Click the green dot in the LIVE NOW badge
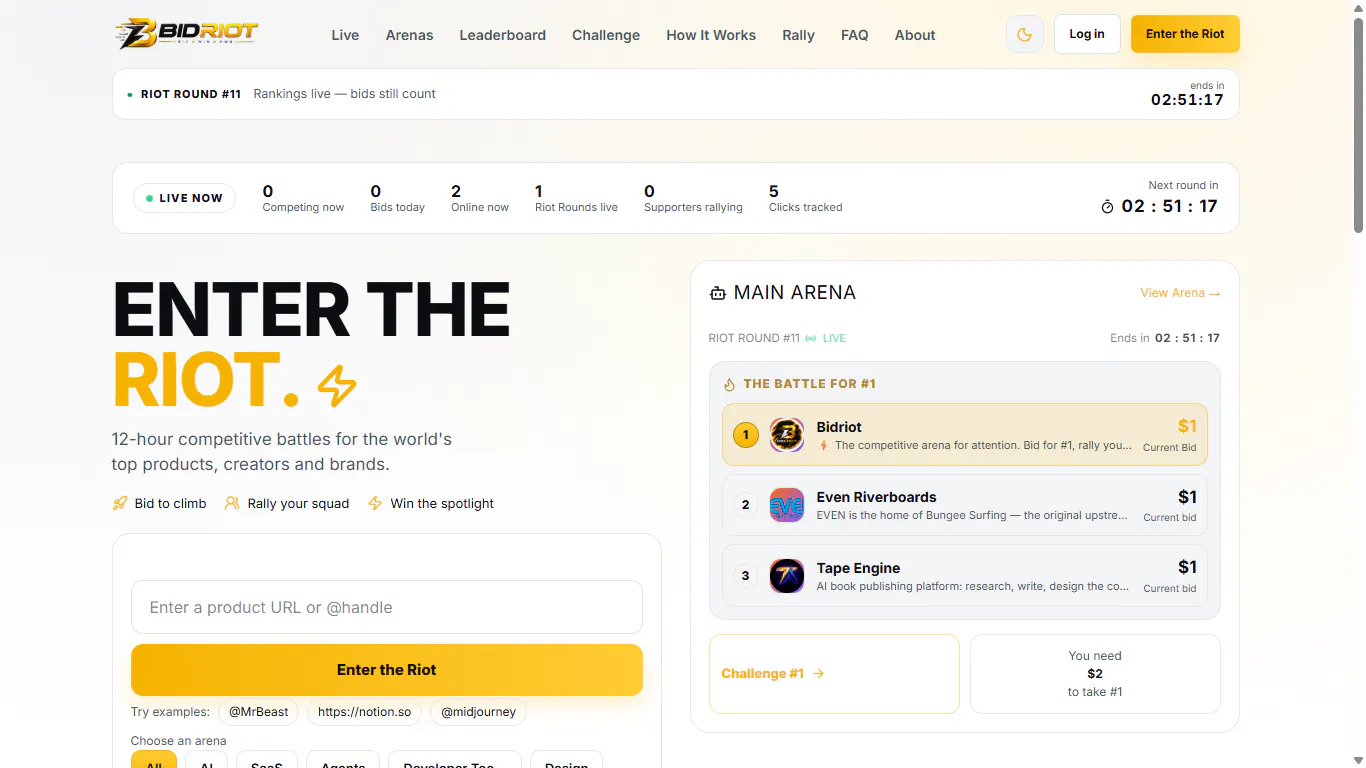The width and height of the screenshot is (1366, 768). tap(150, 198)
